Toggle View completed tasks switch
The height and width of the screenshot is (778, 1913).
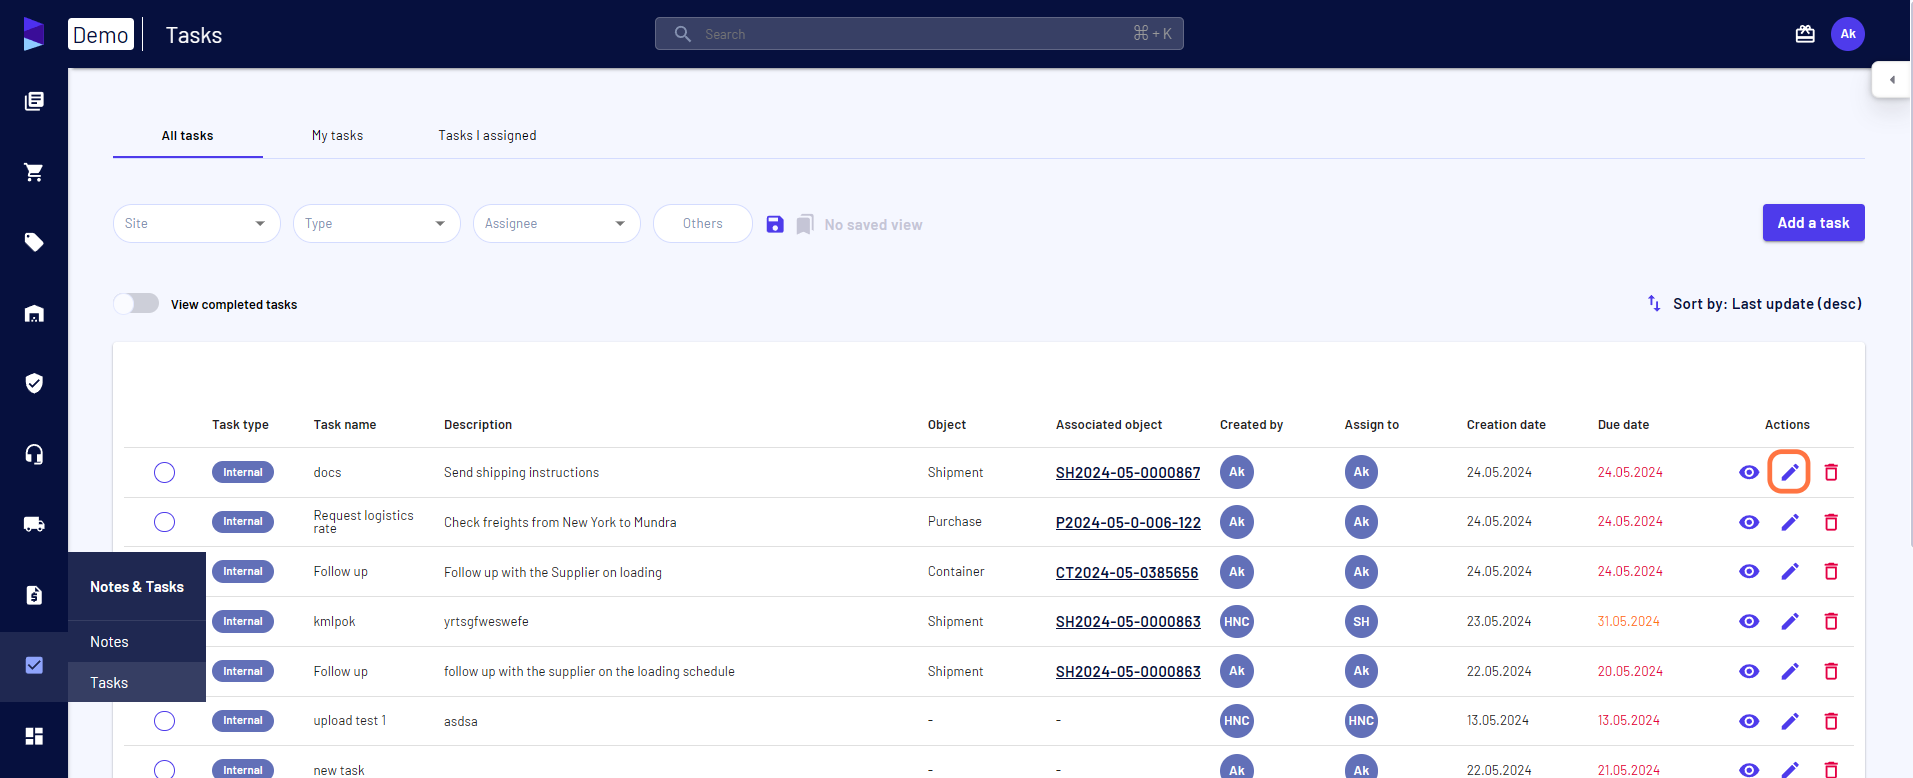[136, 303]
